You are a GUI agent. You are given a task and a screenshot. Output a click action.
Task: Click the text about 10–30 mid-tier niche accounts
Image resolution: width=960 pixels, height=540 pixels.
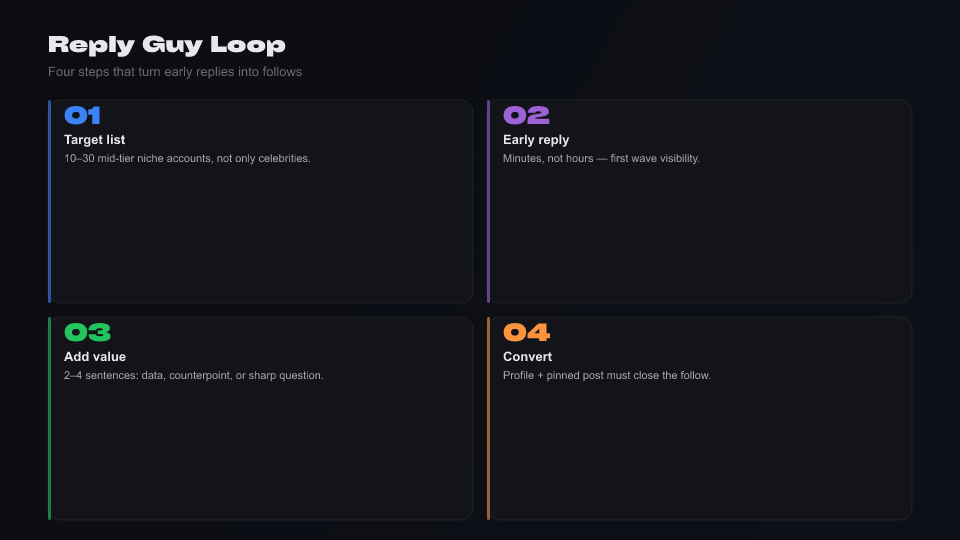click(x=187, y=158)
